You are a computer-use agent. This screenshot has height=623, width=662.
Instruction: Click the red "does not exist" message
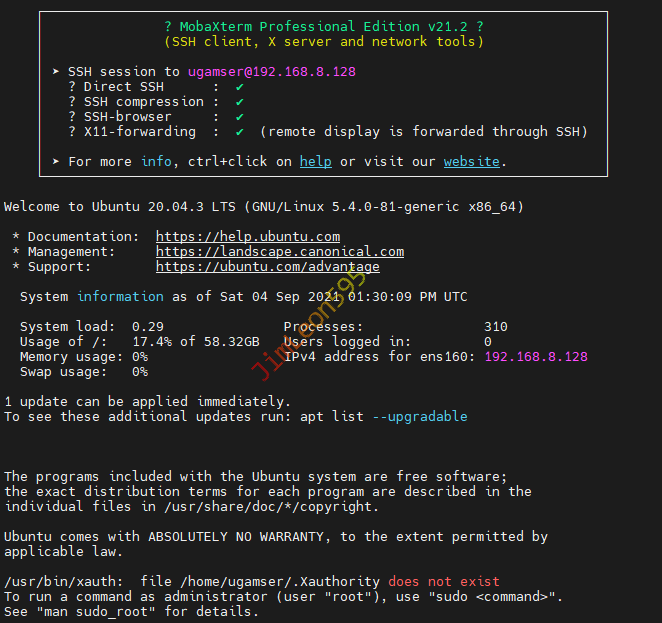click(x=444, y=582)
